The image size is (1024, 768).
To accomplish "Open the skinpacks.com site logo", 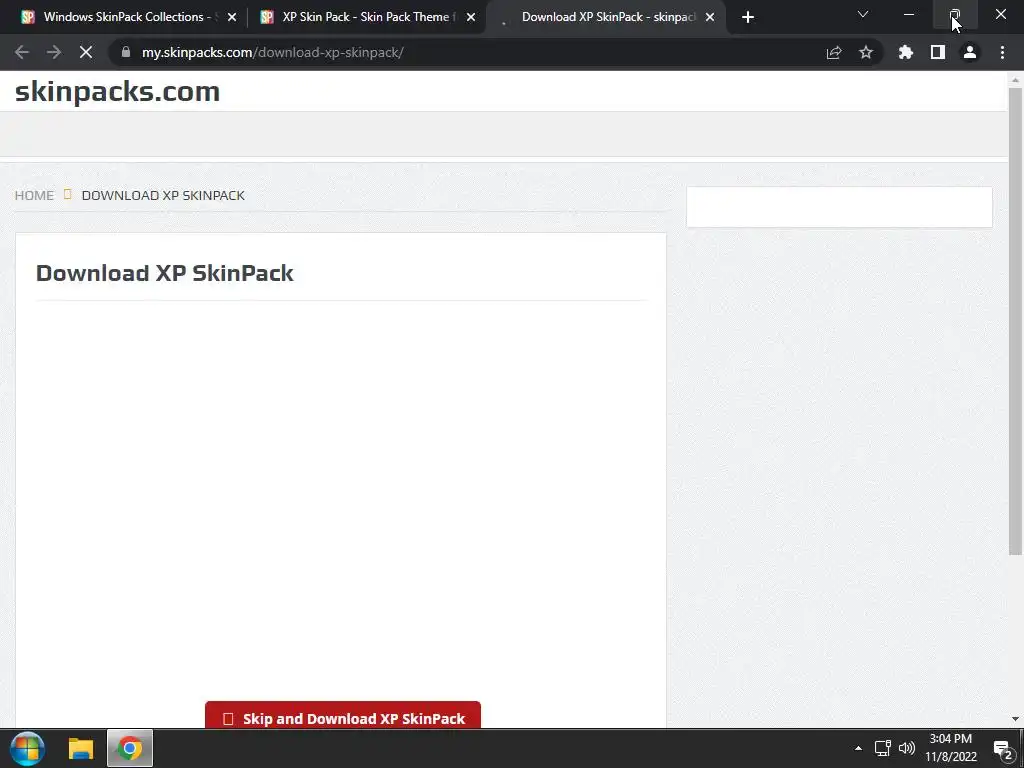I will [x=118, y=91].
